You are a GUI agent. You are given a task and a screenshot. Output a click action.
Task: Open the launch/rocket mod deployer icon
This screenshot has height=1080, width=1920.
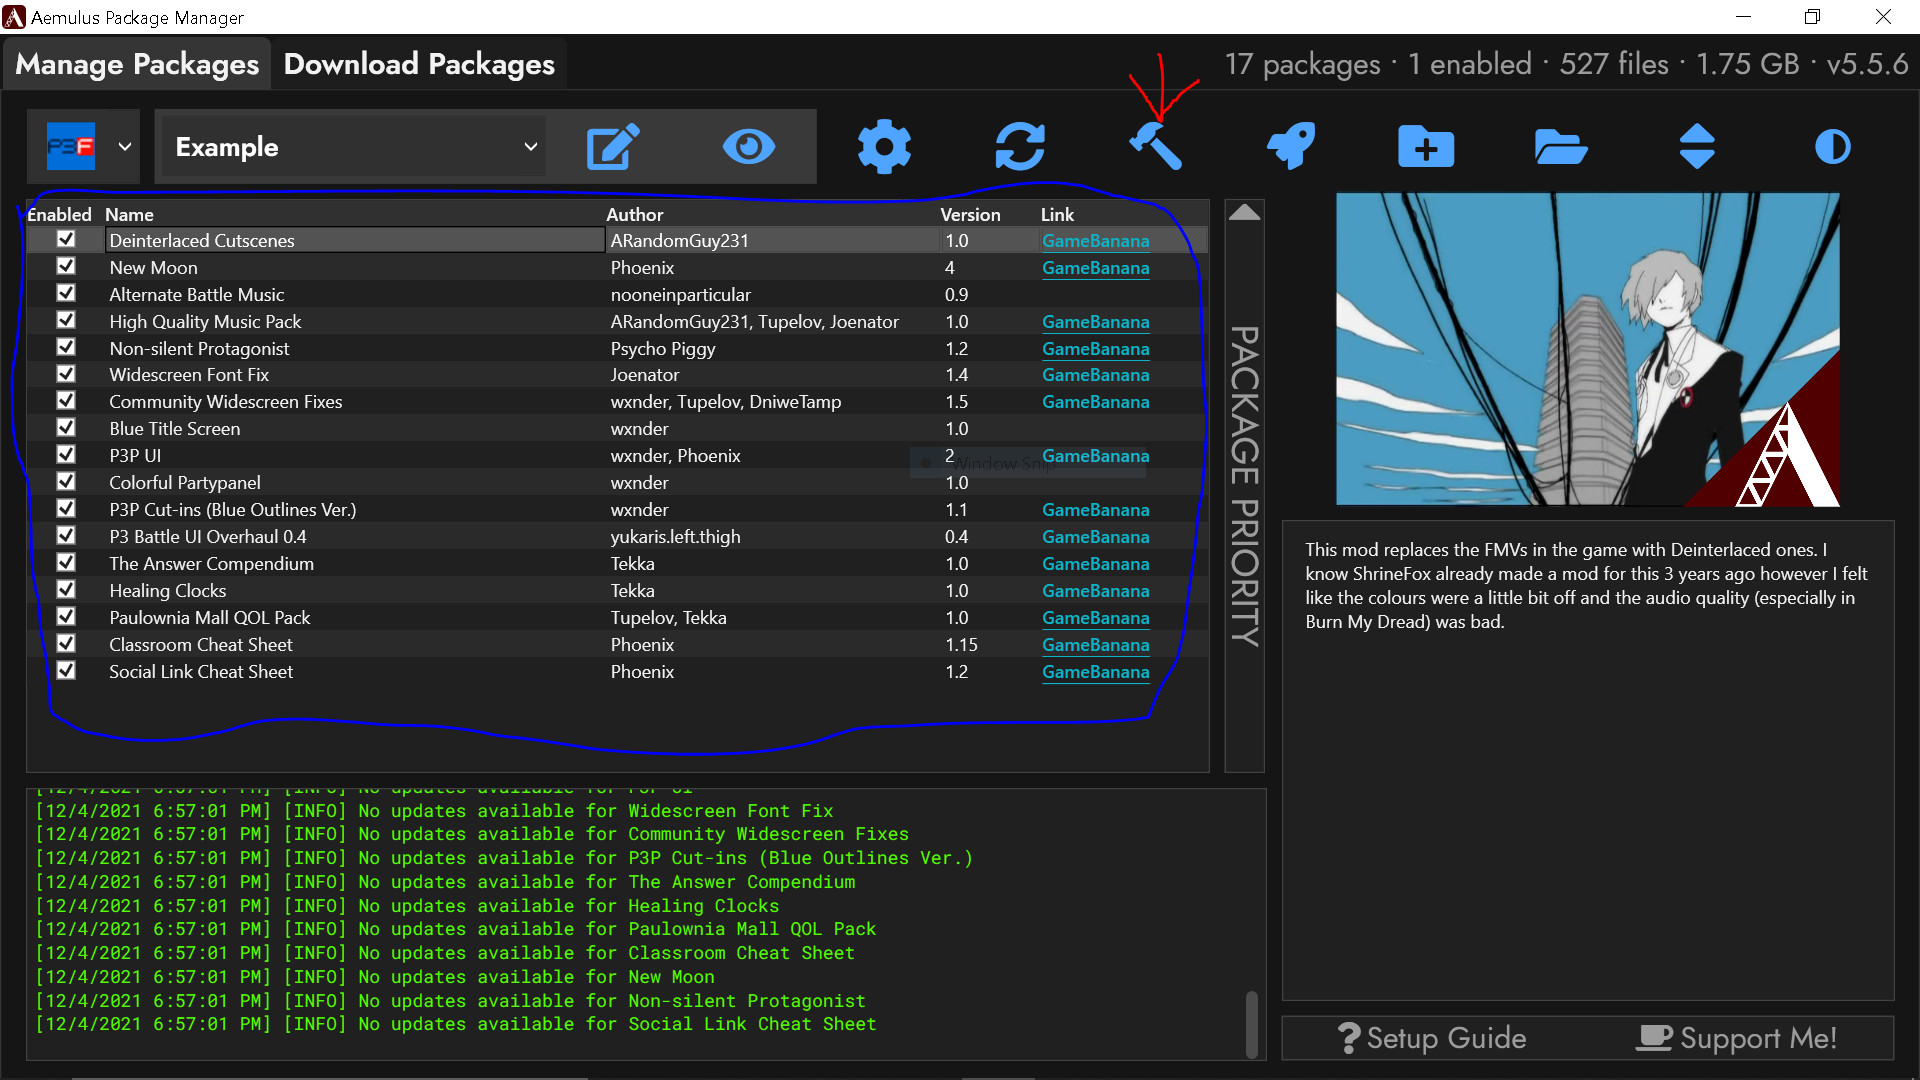1292,146
